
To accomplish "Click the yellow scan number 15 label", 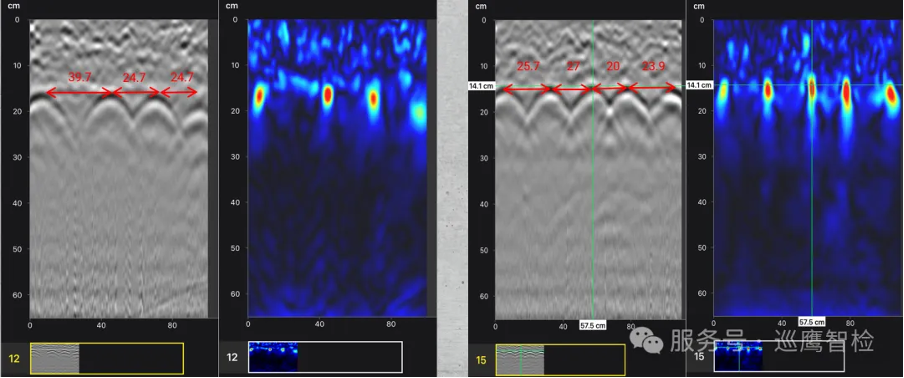I will [x=480, y=361].
